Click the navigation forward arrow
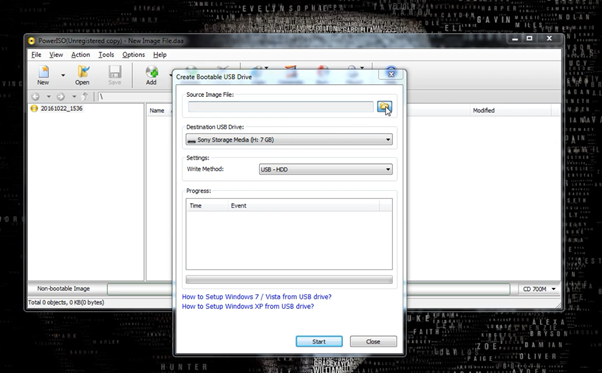 61,96
